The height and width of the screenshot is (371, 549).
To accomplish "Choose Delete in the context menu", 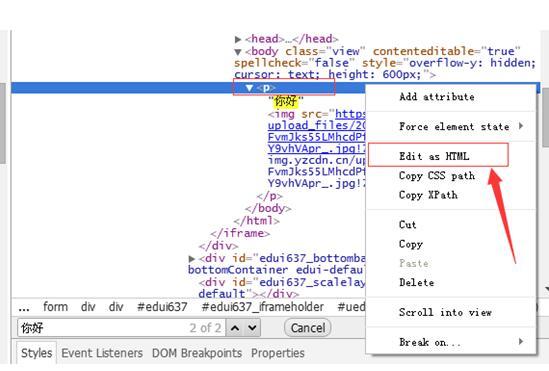I will click(417, 282).
